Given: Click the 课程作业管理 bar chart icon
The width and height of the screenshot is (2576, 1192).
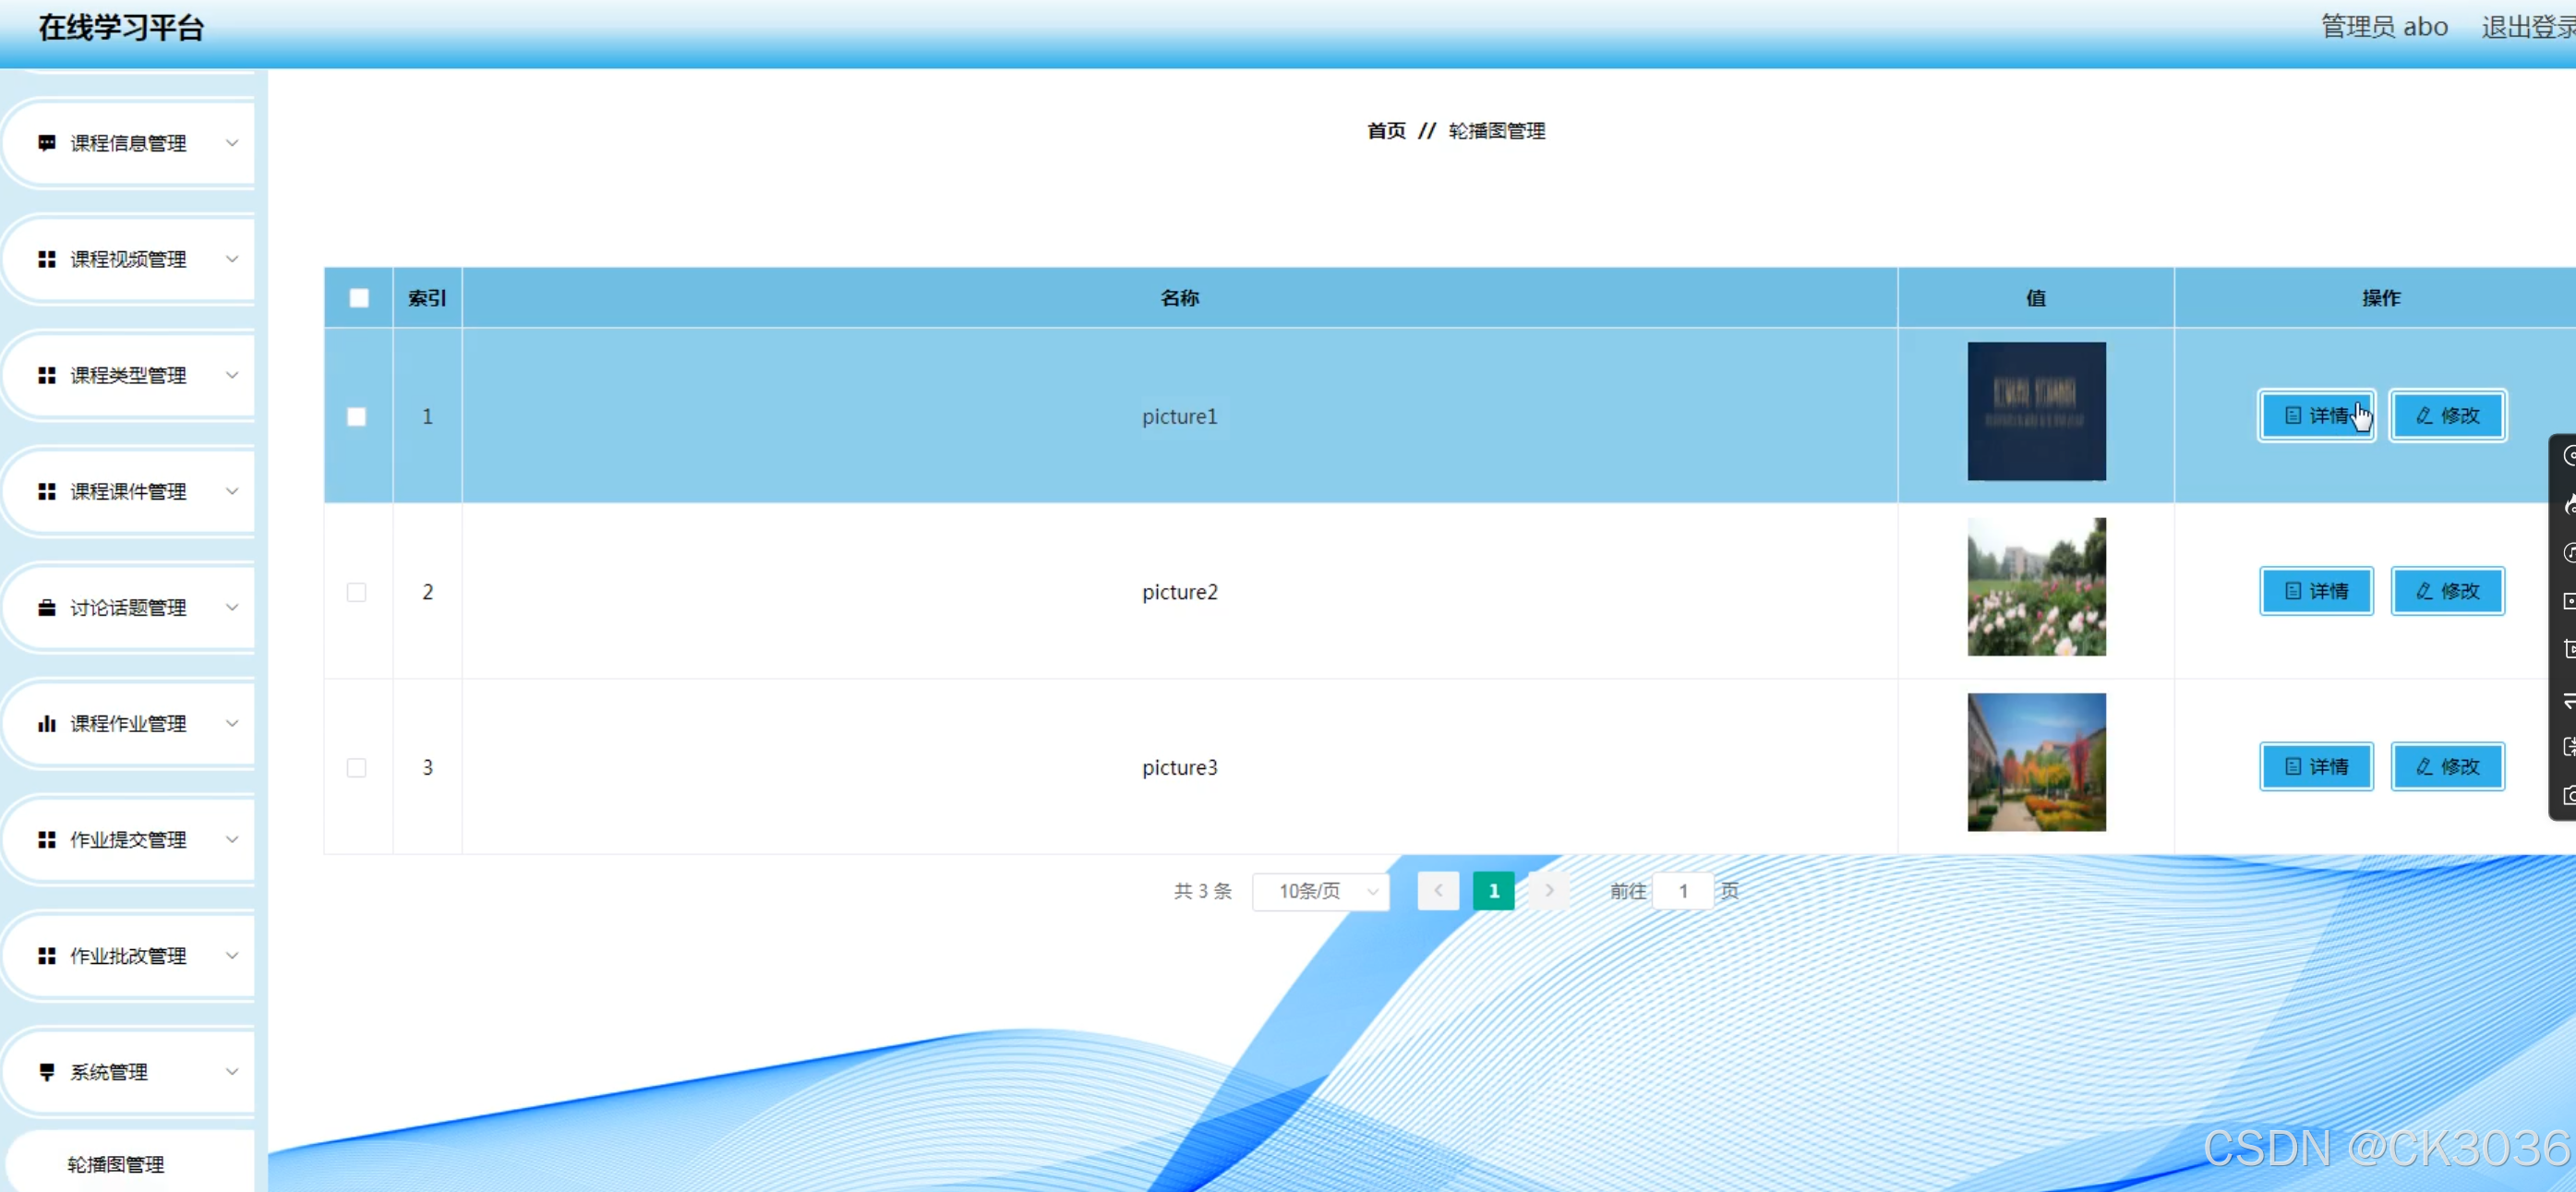Looking at the screenshot, I should (46, 724).
